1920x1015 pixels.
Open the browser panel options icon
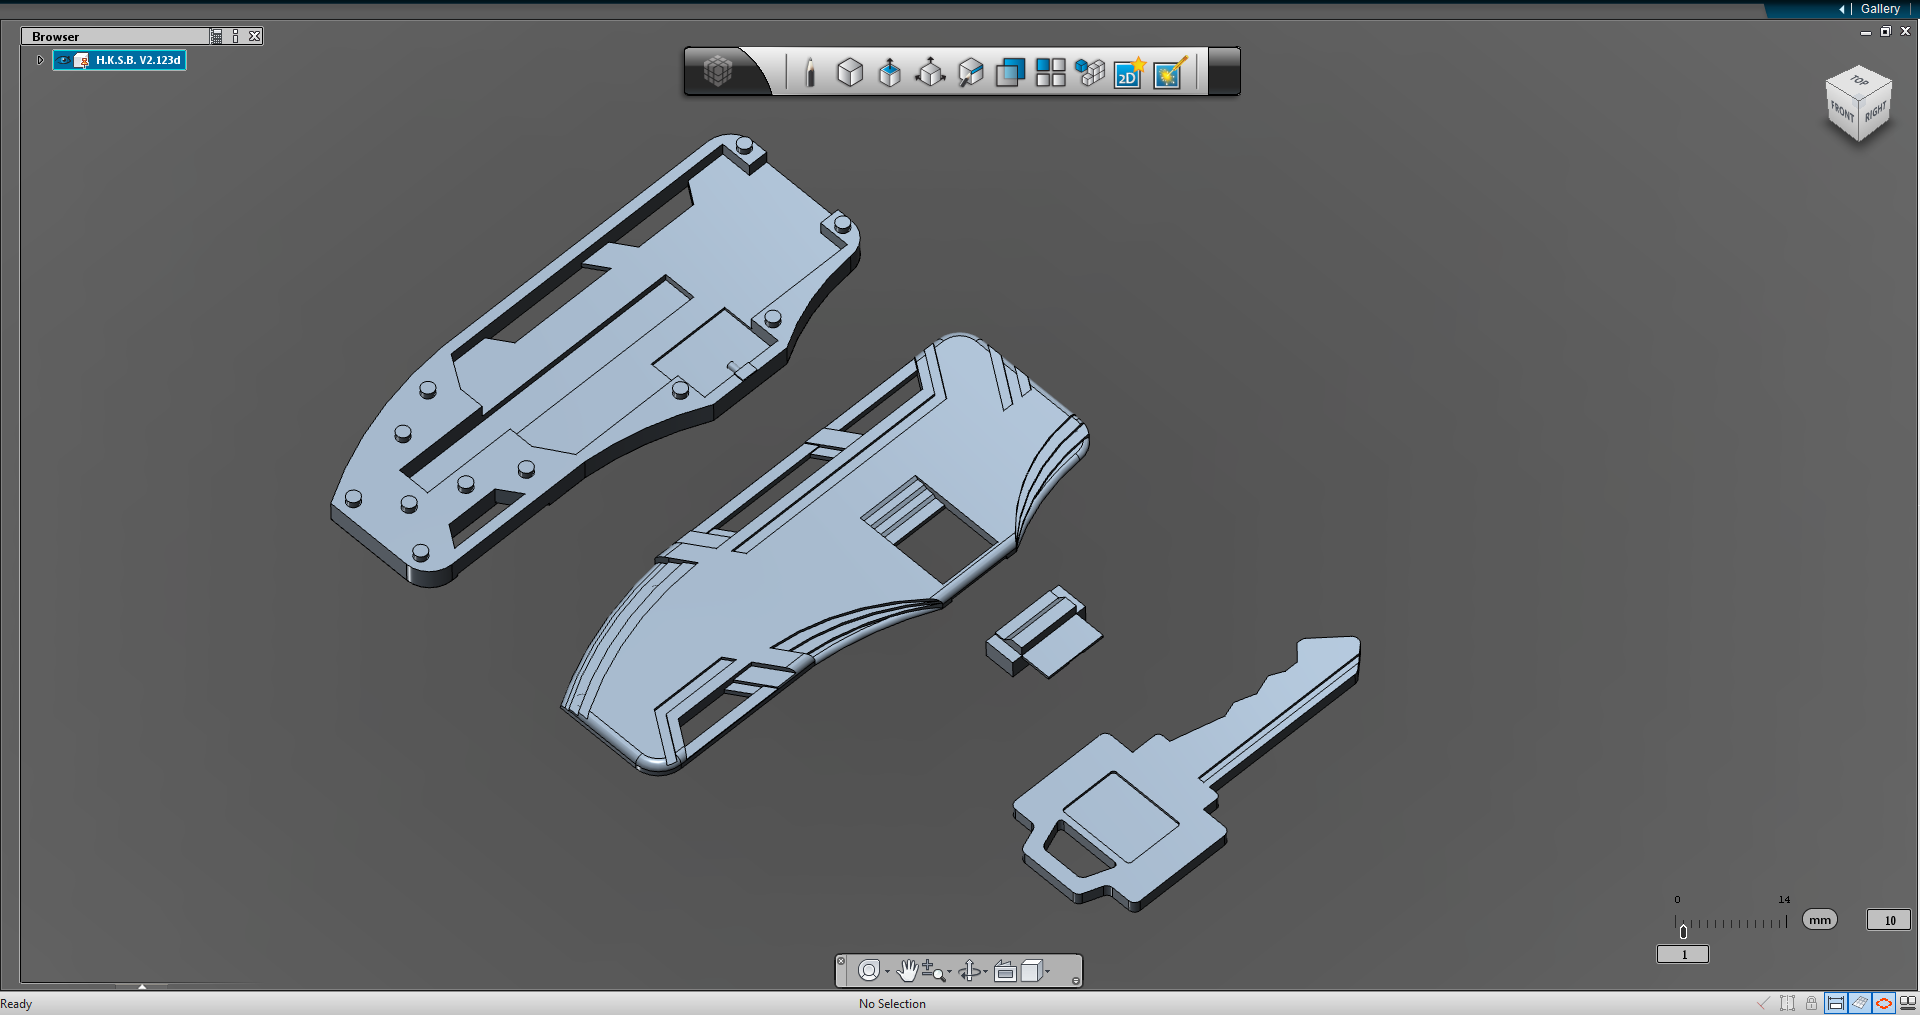tap(236, 36)
